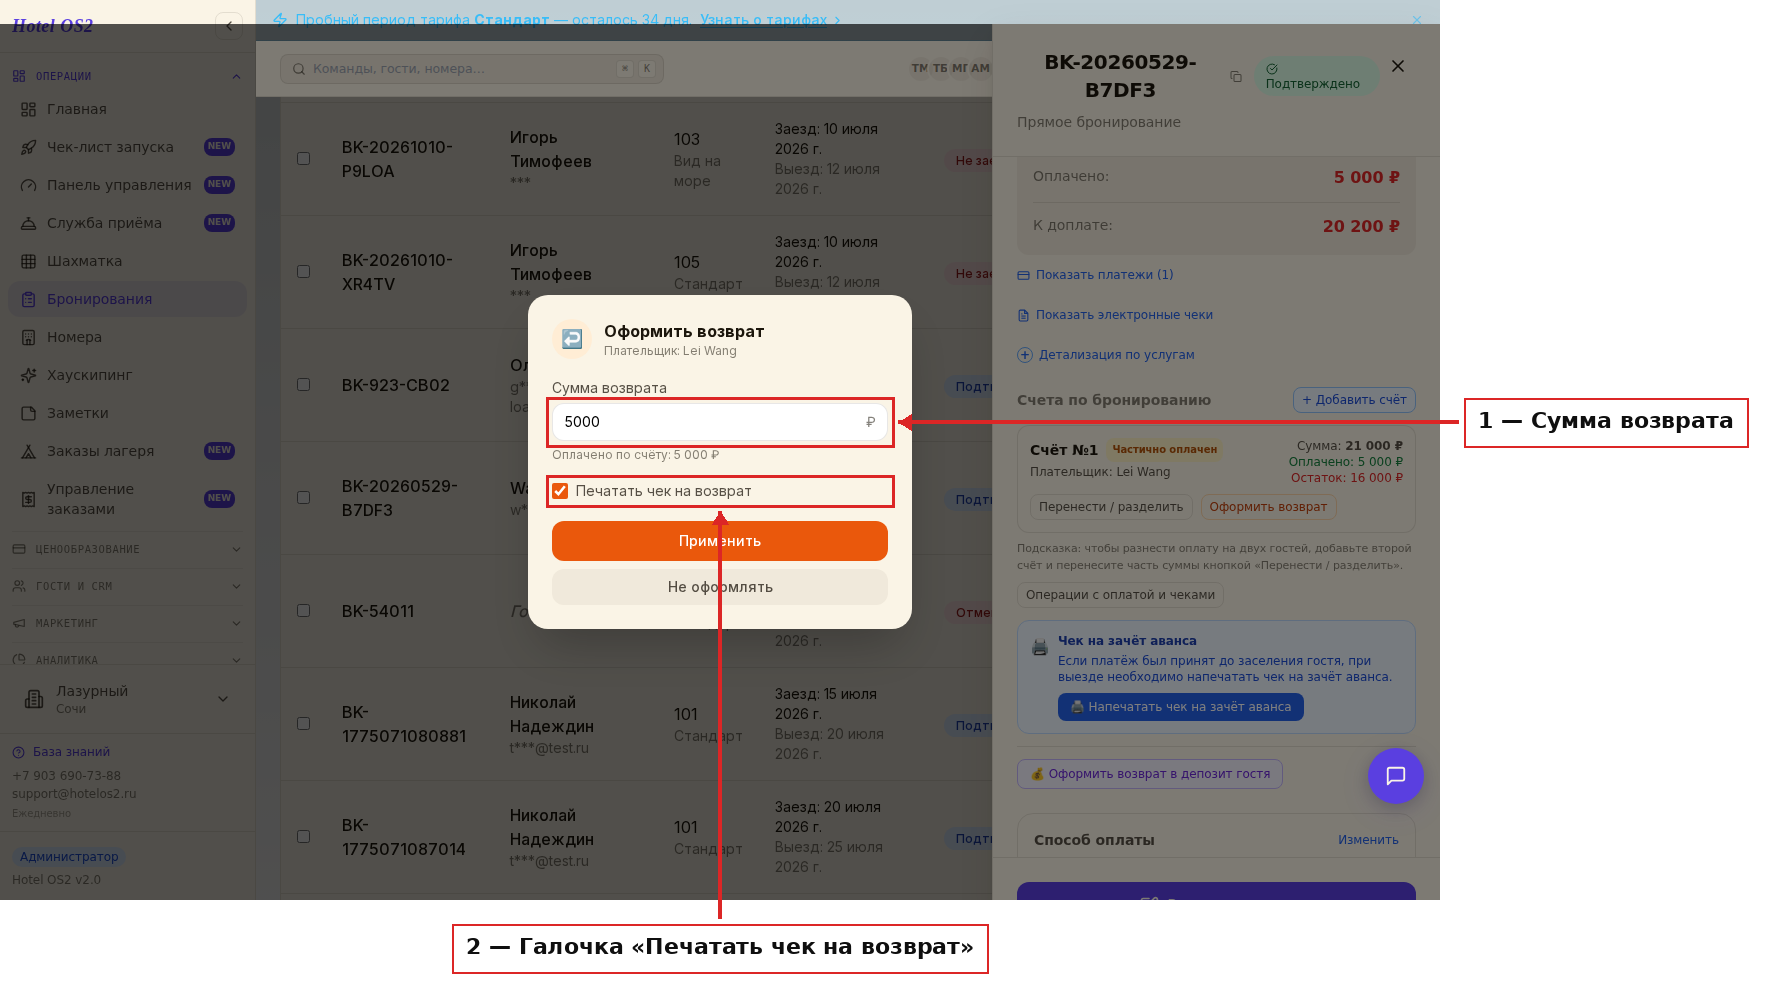Open the Лазурный Сочи property dropdown
Screen dimensions: 1772x997
[127, 699]
